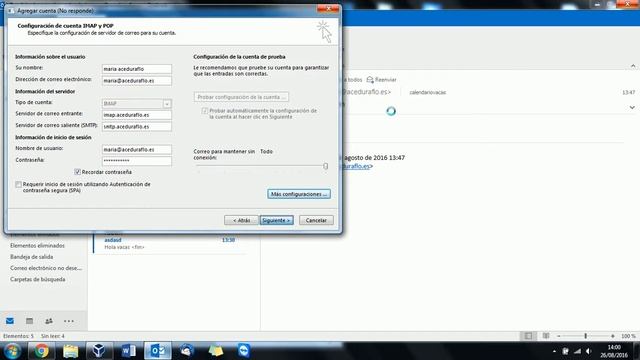The image size is (640, 360).
Task: Click the Elementos: 5 status bar text
Action: coord(18,336)
